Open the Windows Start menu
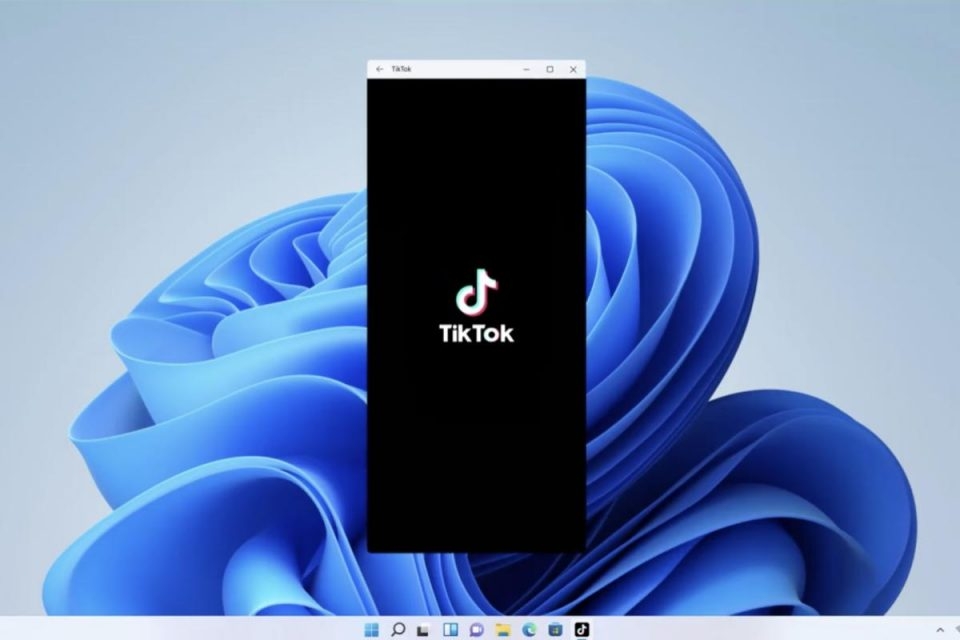 (x=372, y=629)
